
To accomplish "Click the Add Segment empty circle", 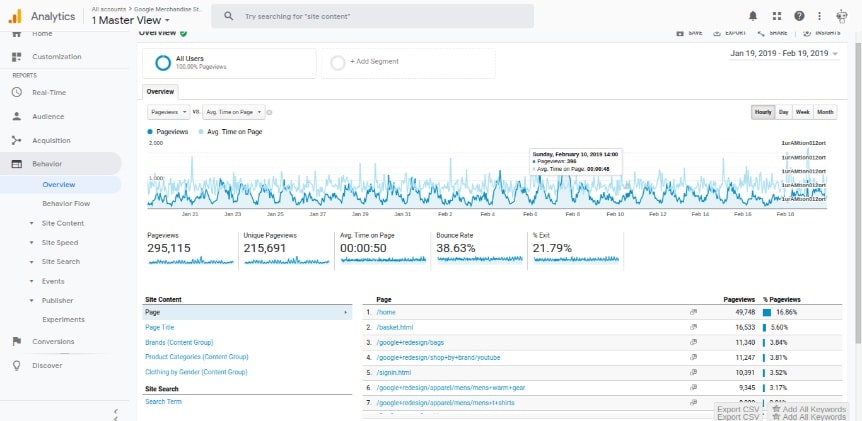I will tap(338, 63).
